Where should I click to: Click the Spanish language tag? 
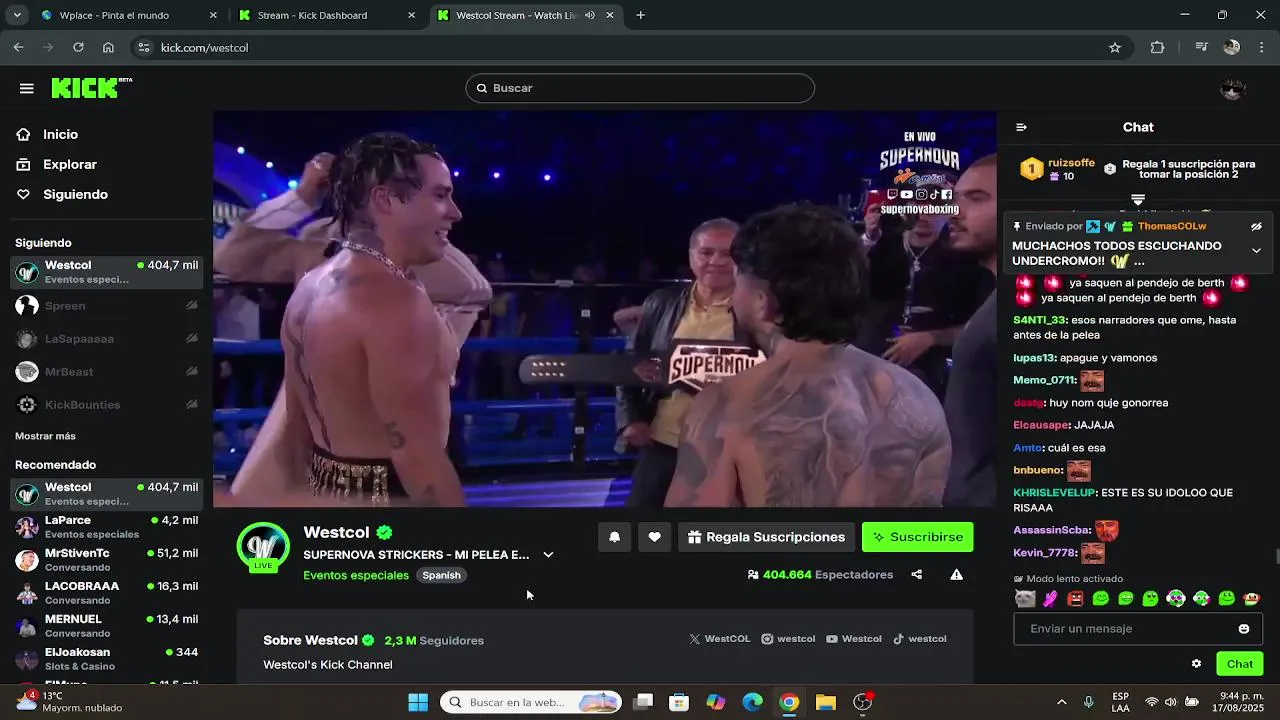pyautogui.click(x=441, y=575)
